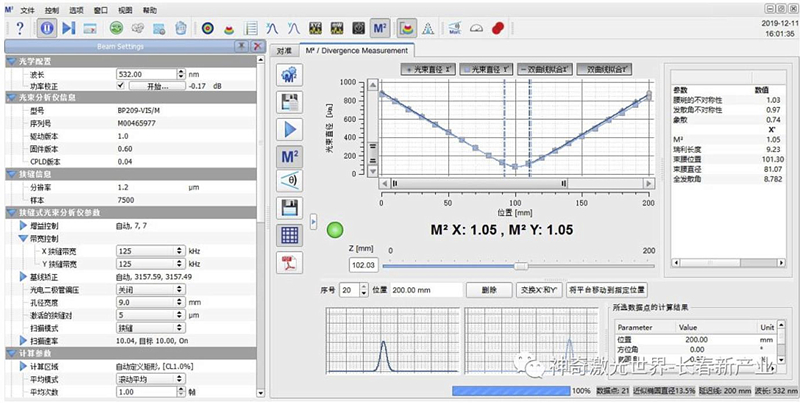The image size is (800, 403).
Task: Click the red PDF export icon
Action: (289, 261)
